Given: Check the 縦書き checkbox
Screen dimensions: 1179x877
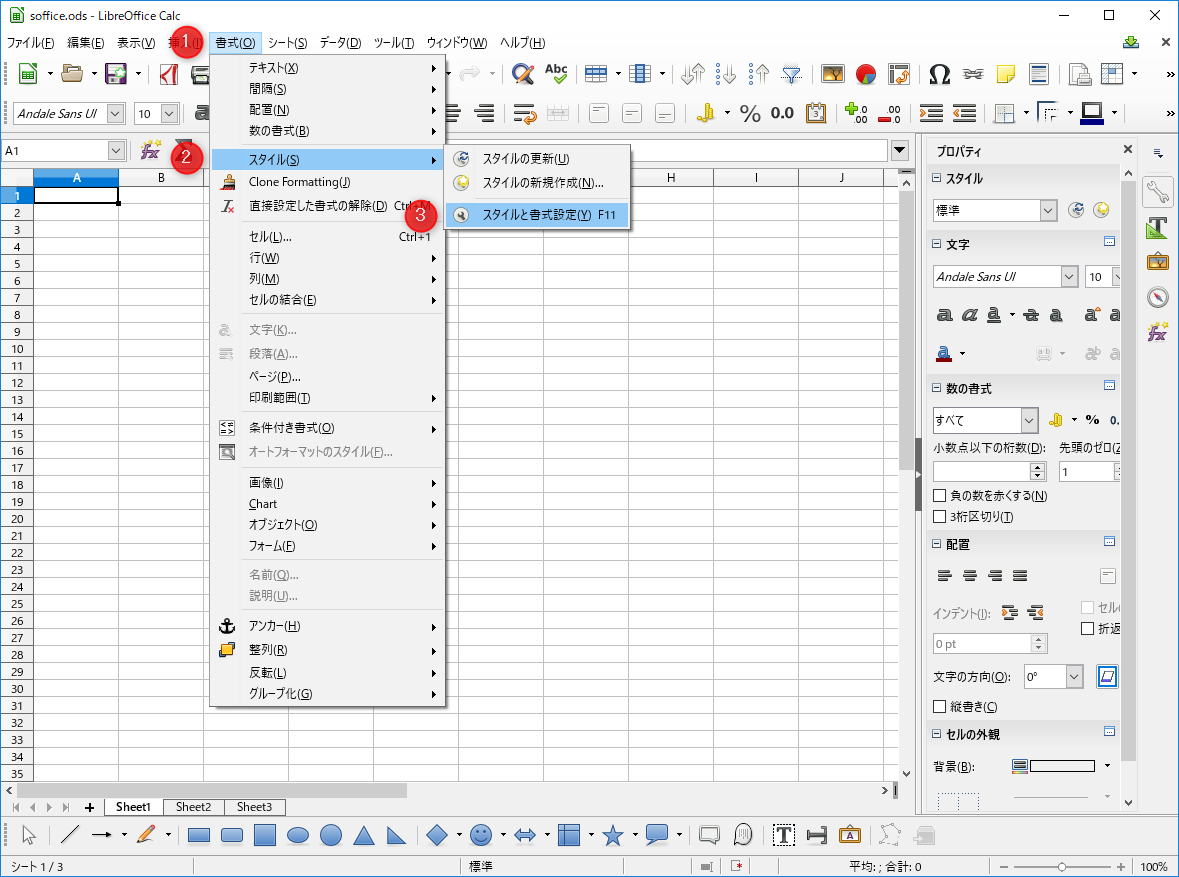Looking at the screenshot, I should pyautogui.click(x=939, y=707).
